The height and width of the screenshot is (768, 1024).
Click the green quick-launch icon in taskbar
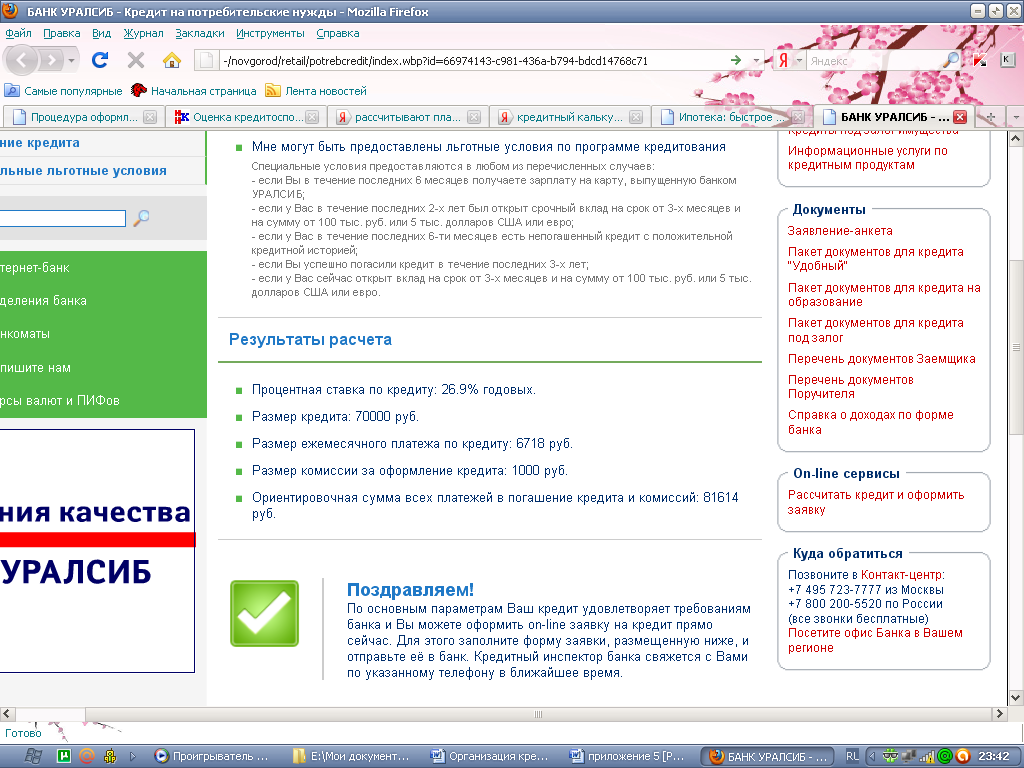point(64,756)
